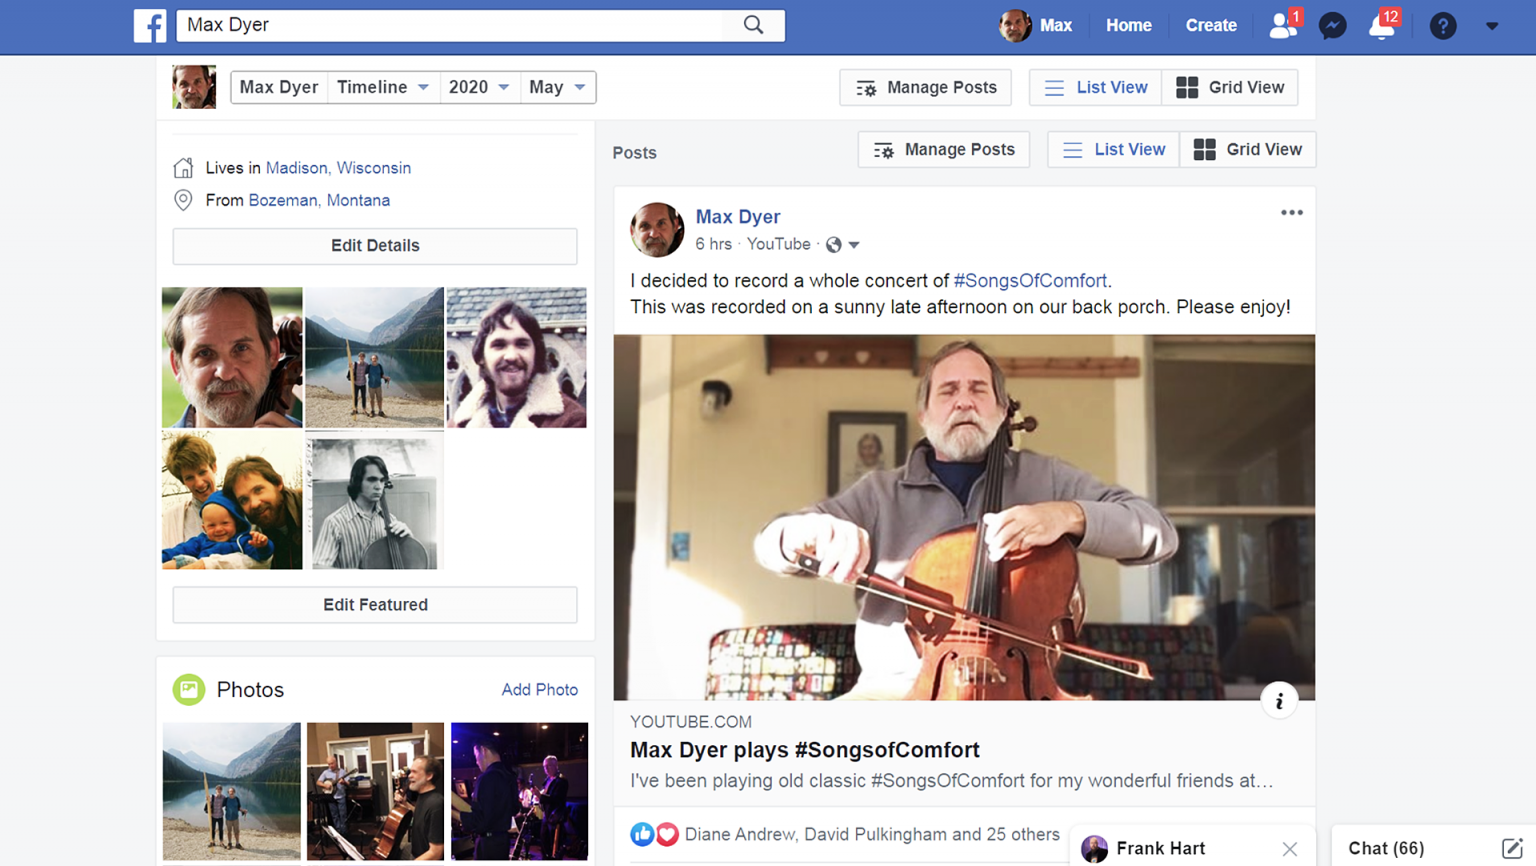
Task: Open the #SongsOfComfort hashtag link
Action: 1029,280
